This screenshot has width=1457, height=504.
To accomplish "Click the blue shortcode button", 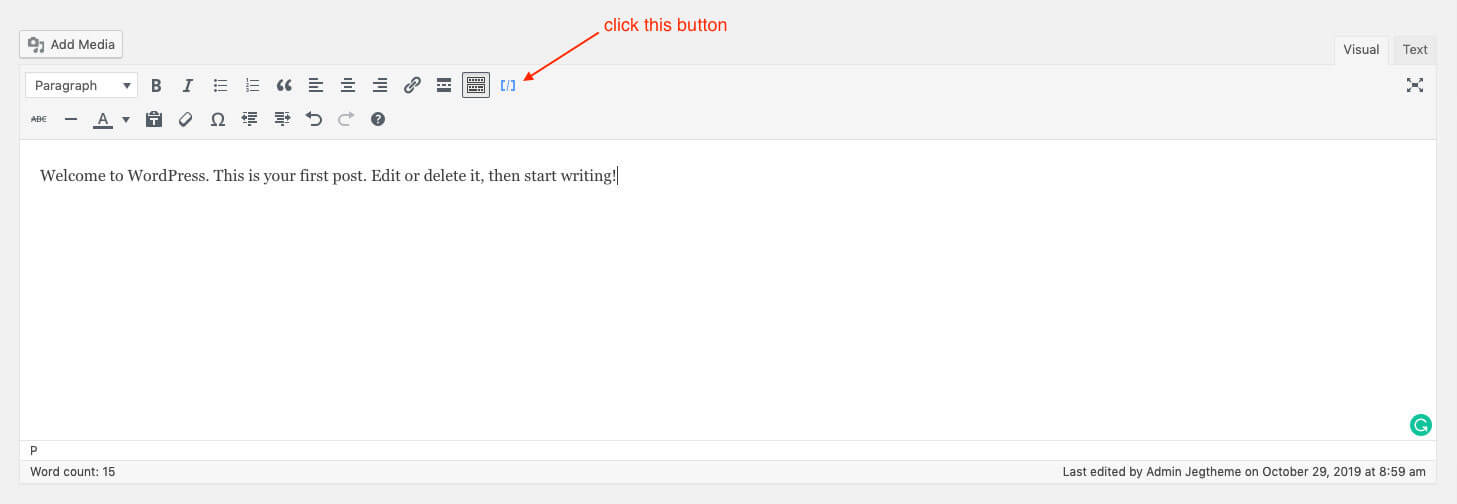I will click(508, 86).
